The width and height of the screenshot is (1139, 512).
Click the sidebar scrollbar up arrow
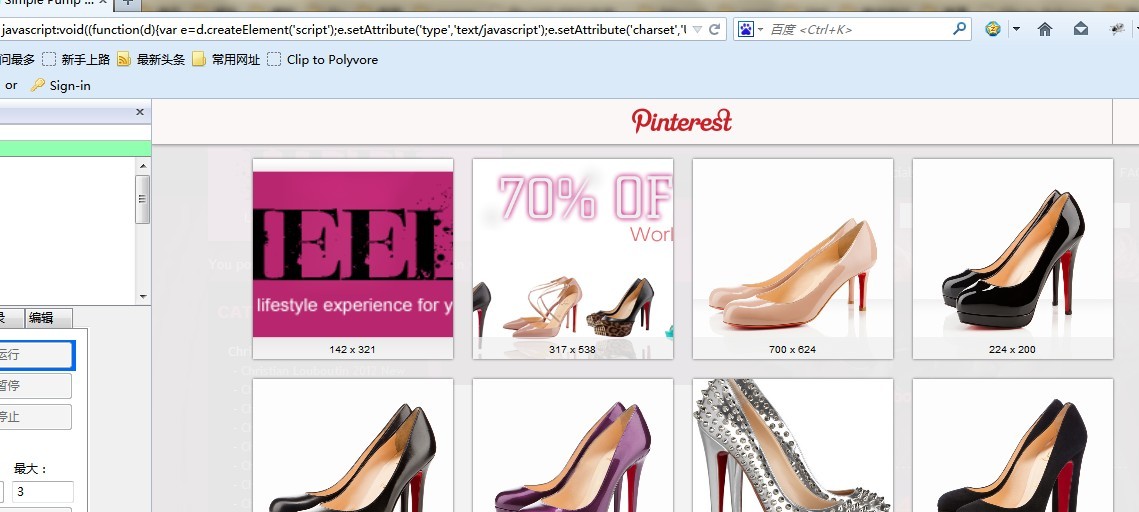[142, 166]
